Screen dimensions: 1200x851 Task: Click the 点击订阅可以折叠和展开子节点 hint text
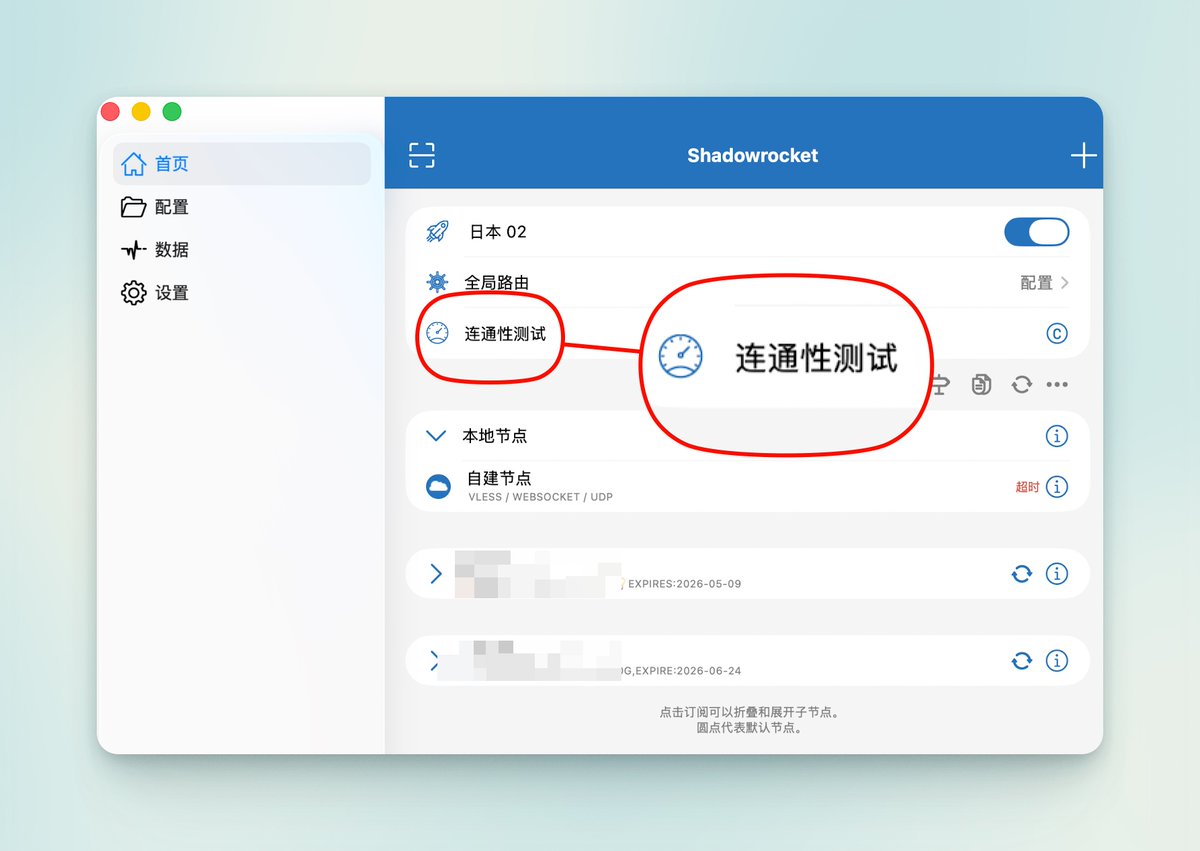coord(749,713)
